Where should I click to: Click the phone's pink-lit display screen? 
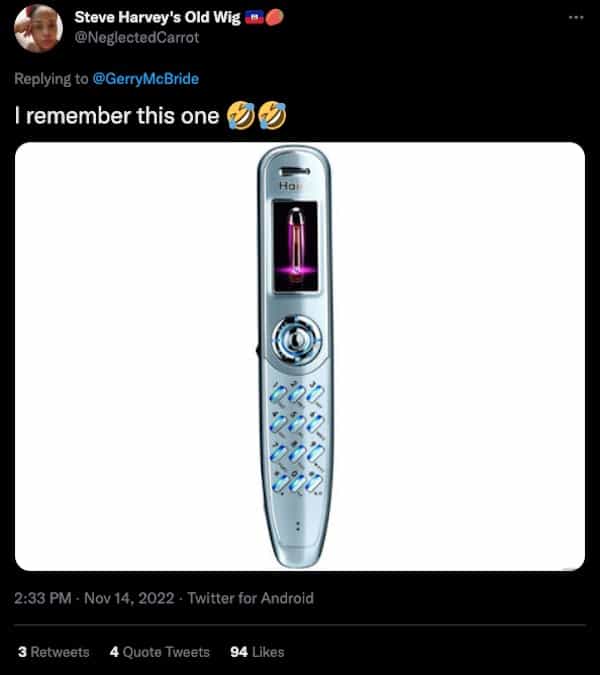(296, 246)
